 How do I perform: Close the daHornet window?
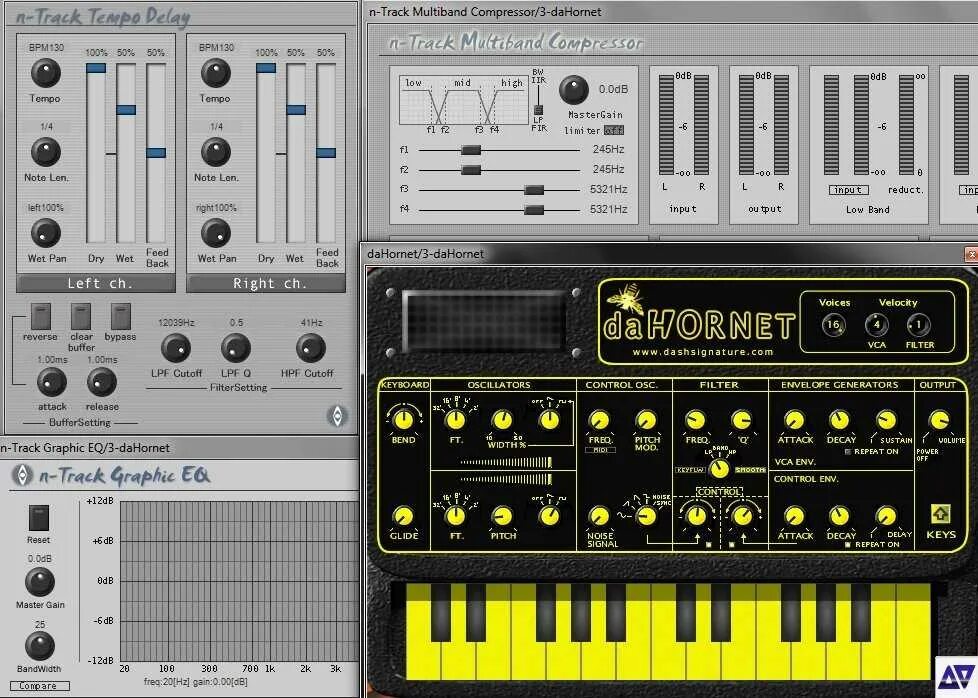point(971,254)
